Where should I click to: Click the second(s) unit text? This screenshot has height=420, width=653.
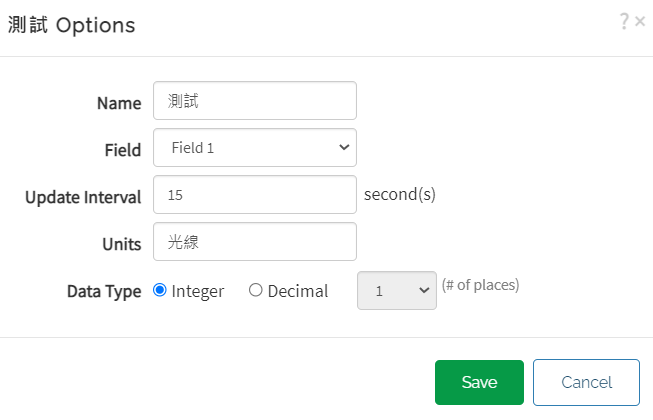pos(400,194)
